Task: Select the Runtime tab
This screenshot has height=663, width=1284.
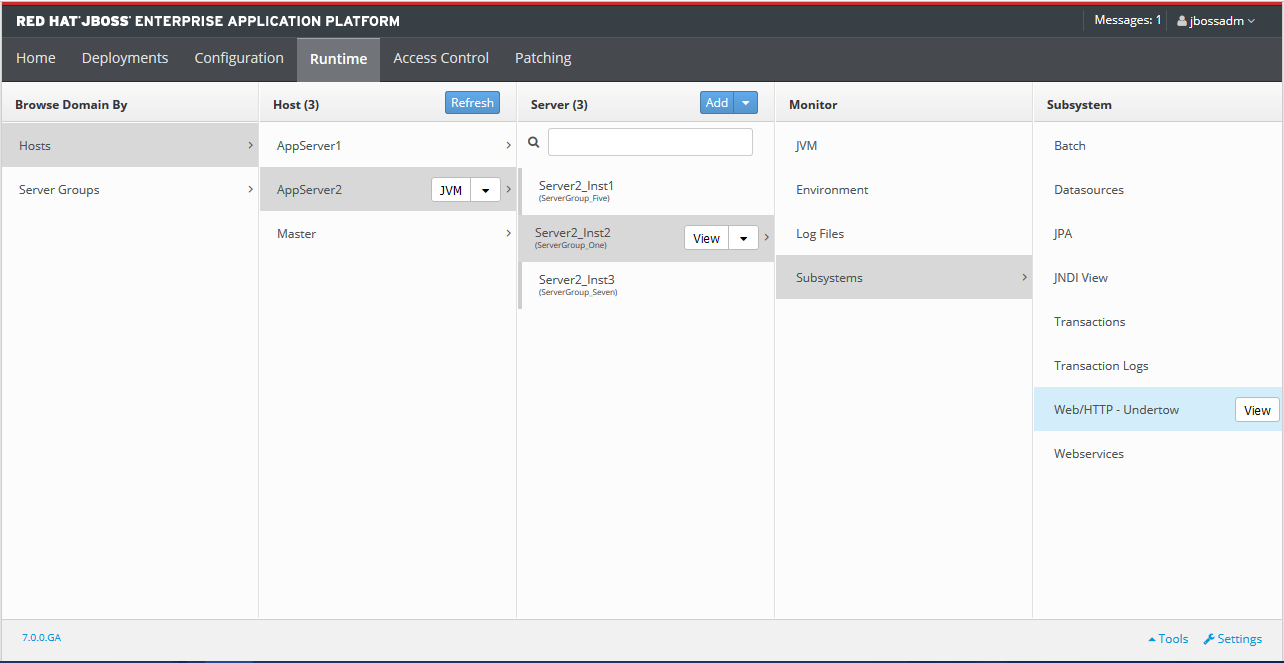Action: [338, 60]
